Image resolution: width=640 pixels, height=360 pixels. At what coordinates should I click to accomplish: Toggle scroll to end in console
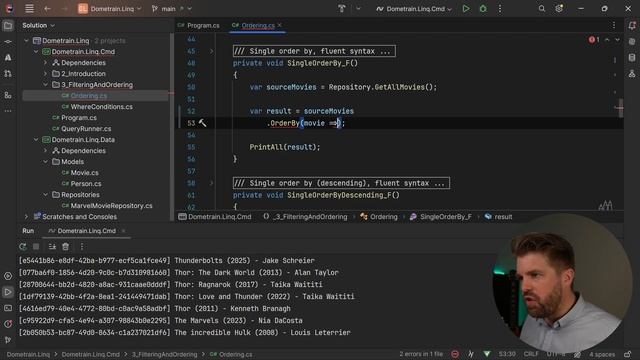coord(52,247)
